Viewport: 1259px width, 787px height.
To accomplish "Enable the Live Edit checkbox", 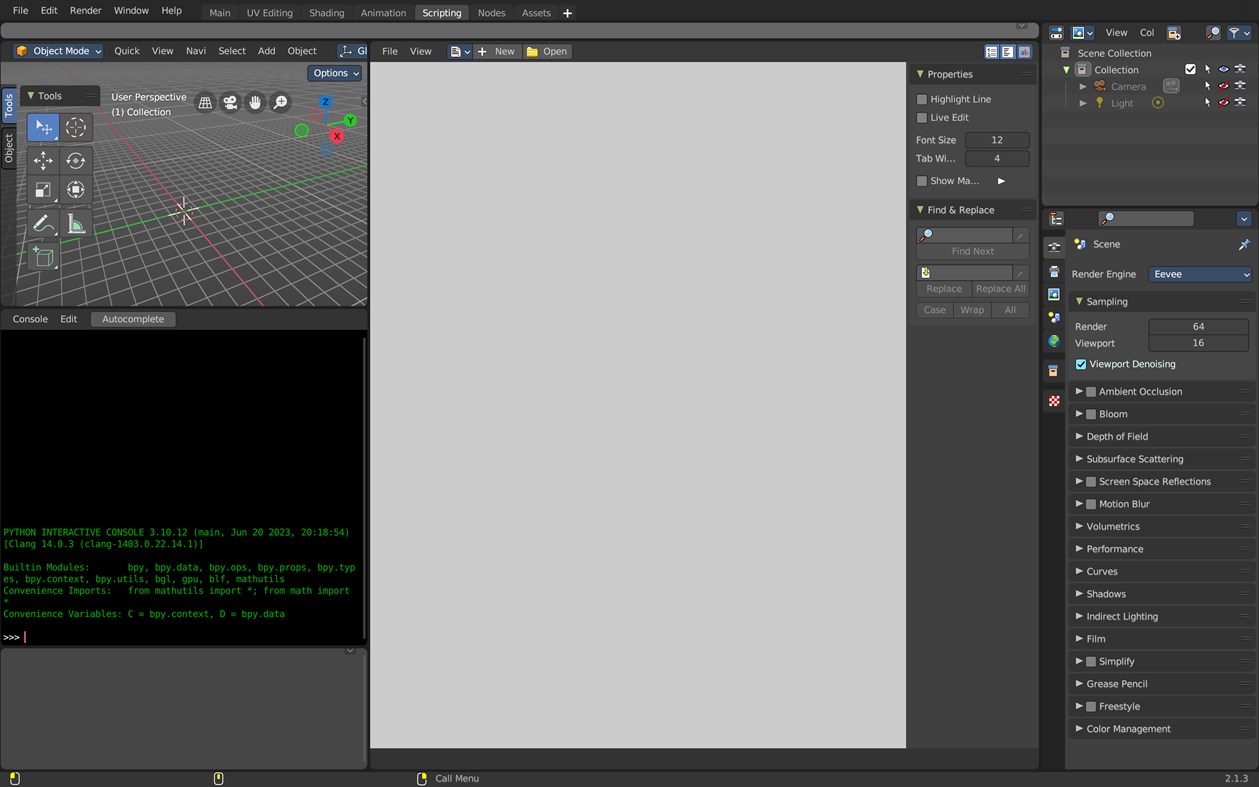I will coord(922,117).
